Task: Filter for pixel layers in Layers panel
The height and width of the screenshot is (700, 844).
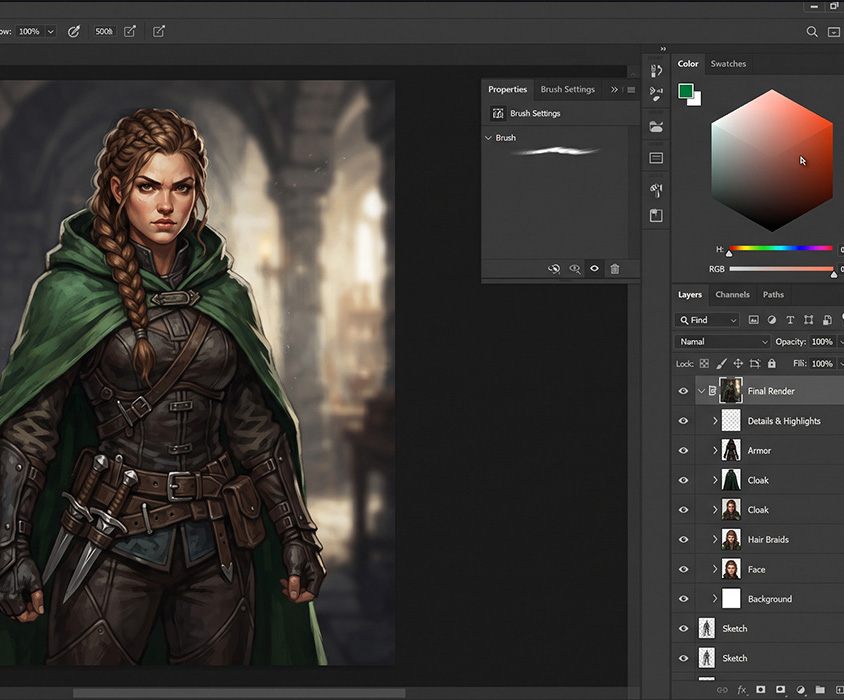Action: point(754,320)
